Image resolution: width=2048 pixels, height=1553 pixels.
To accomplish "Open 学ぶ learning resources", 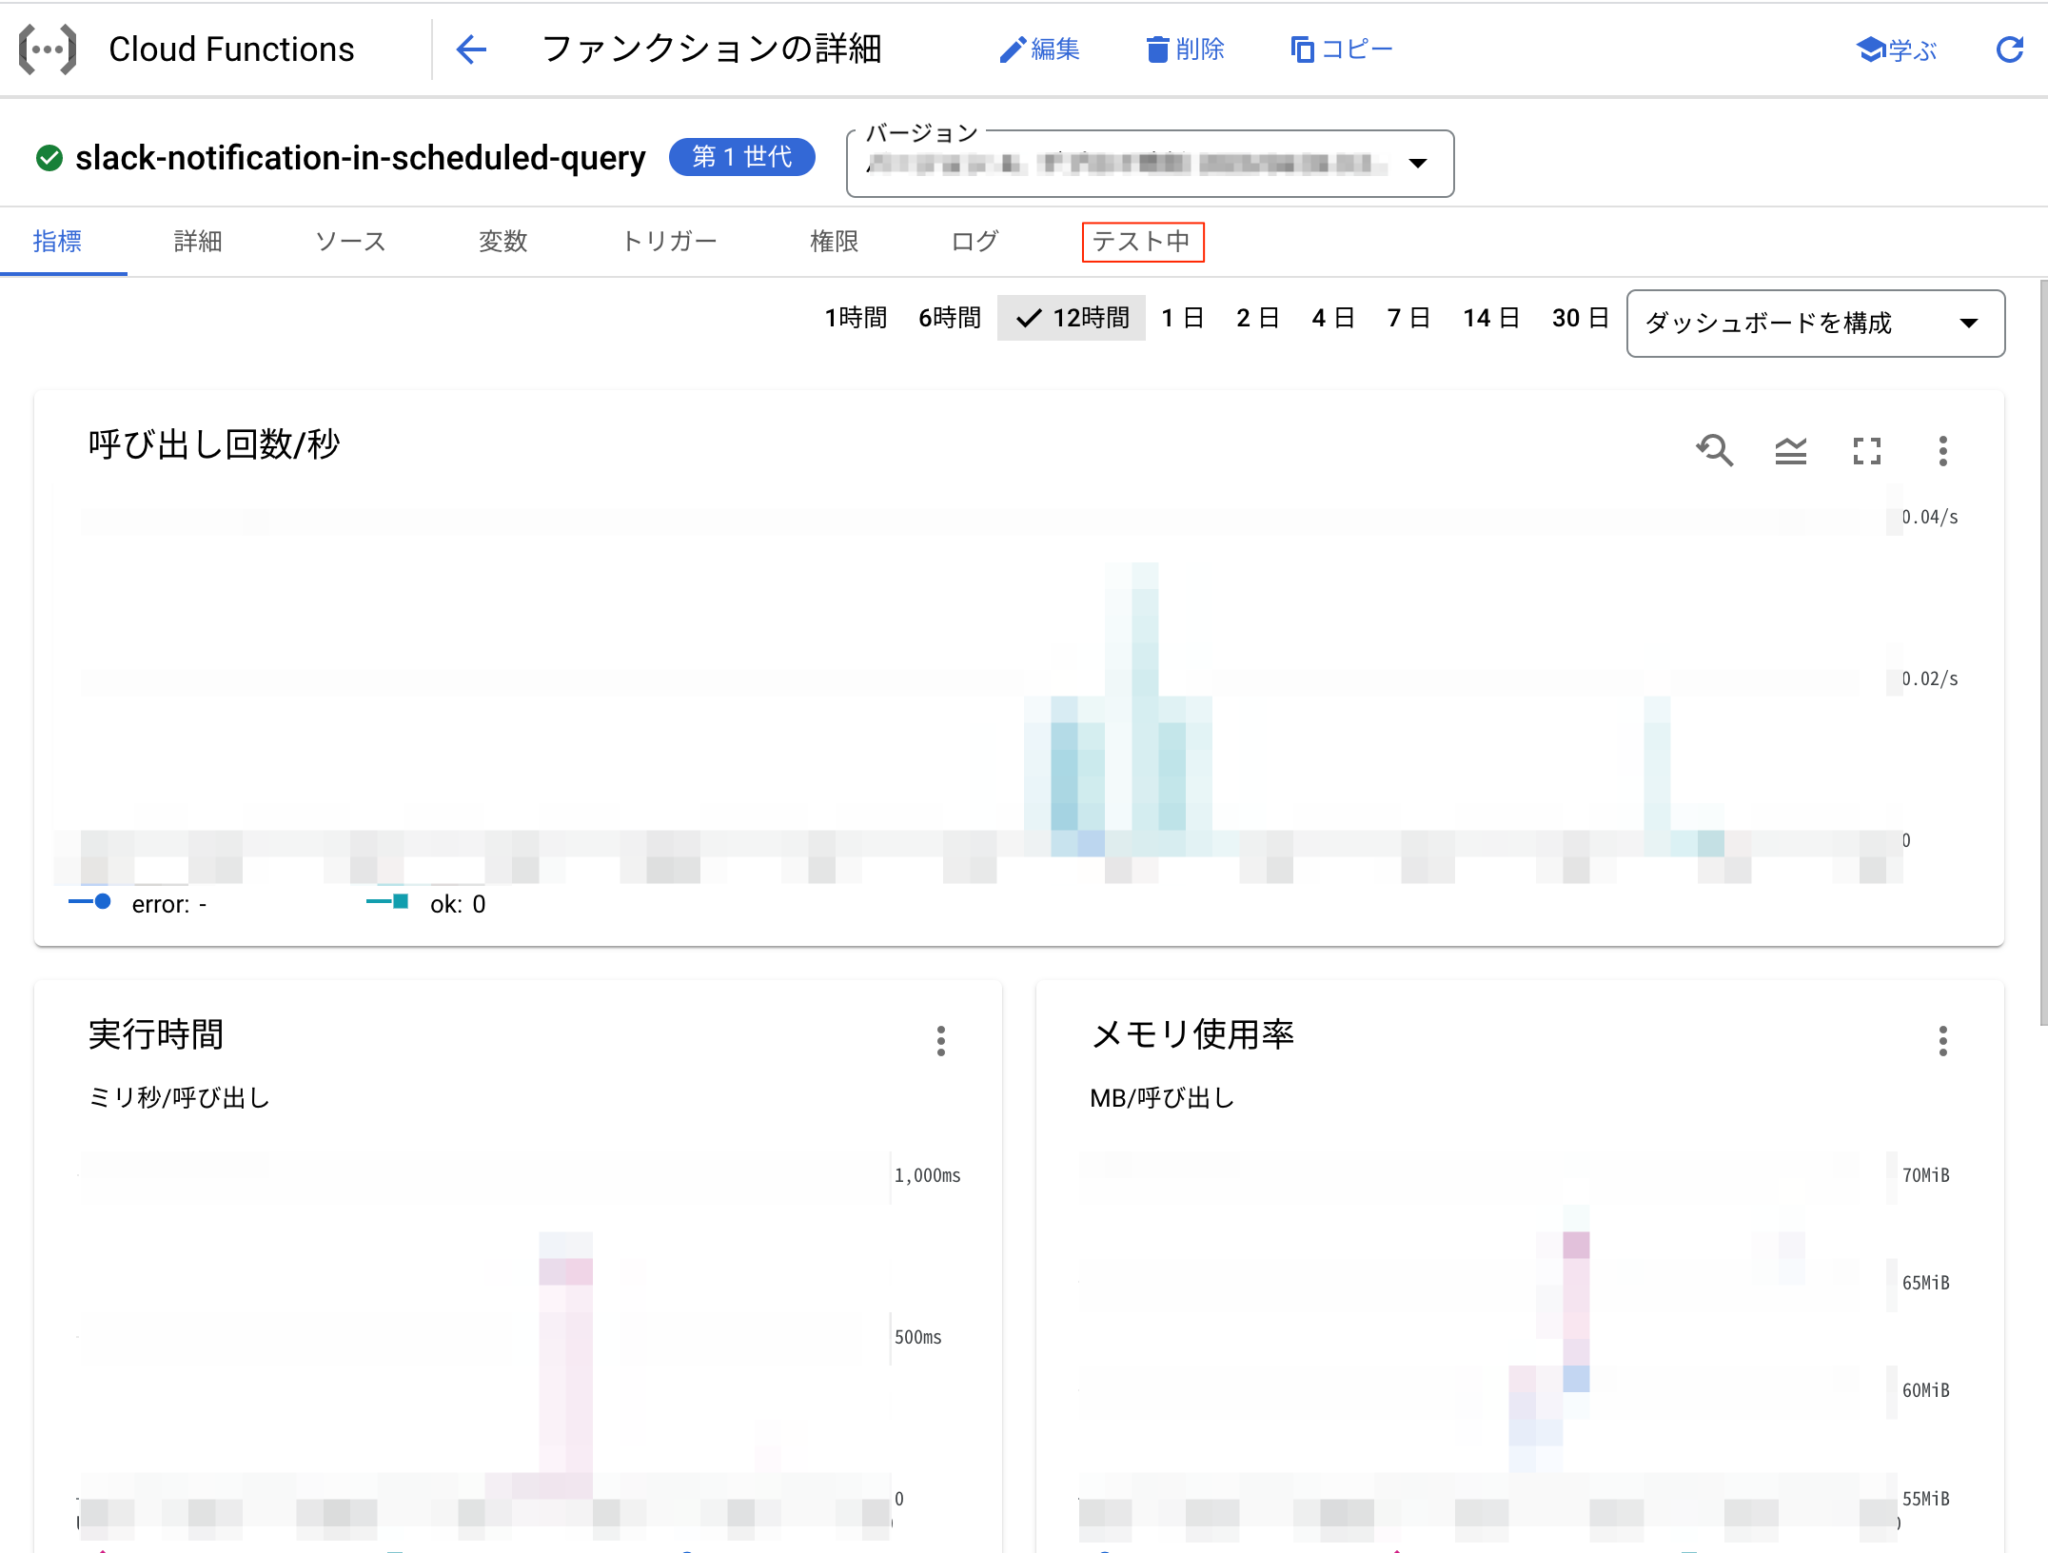I will pos(1897,48).
